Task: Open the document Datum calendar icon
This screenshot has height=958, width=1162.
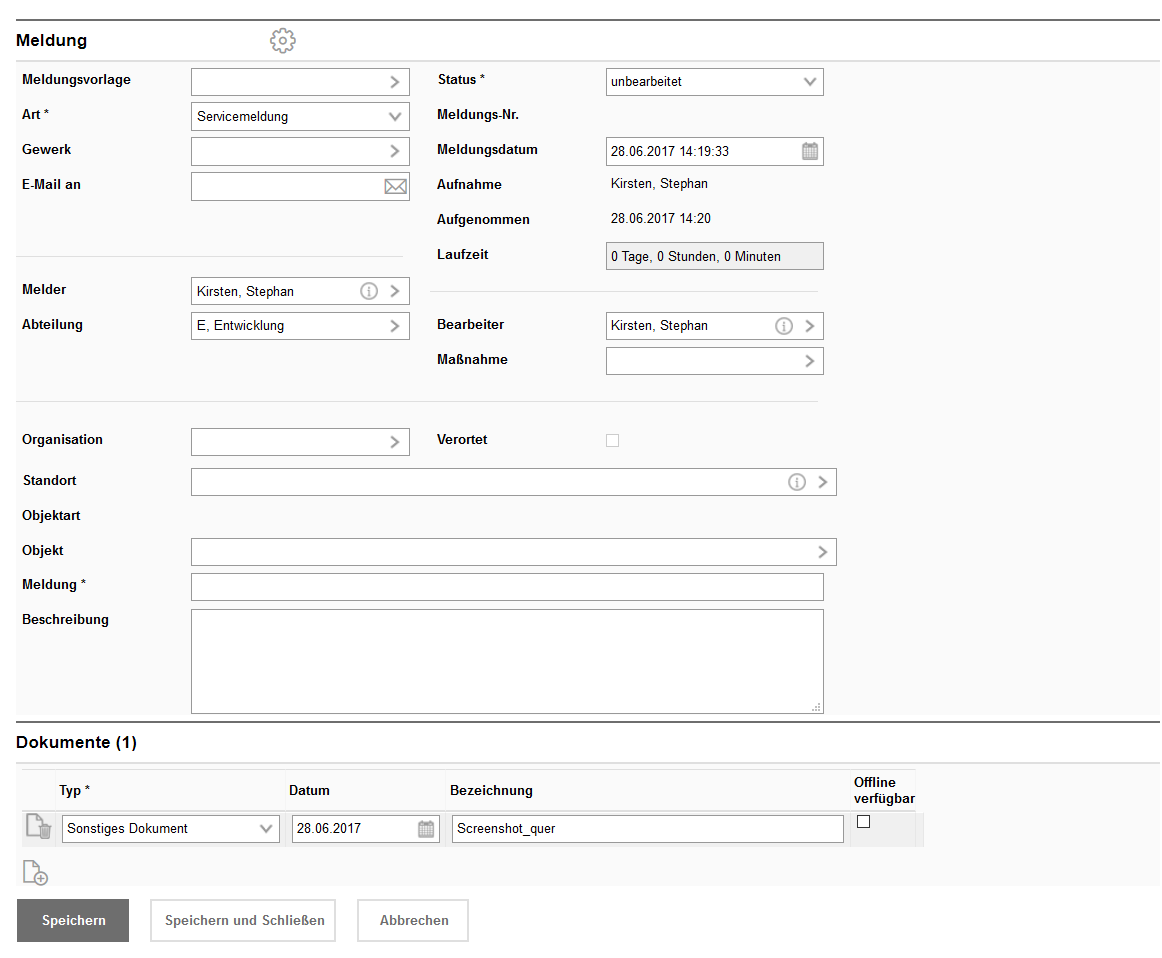Action: pyautogui.click(x=427, y=829)
